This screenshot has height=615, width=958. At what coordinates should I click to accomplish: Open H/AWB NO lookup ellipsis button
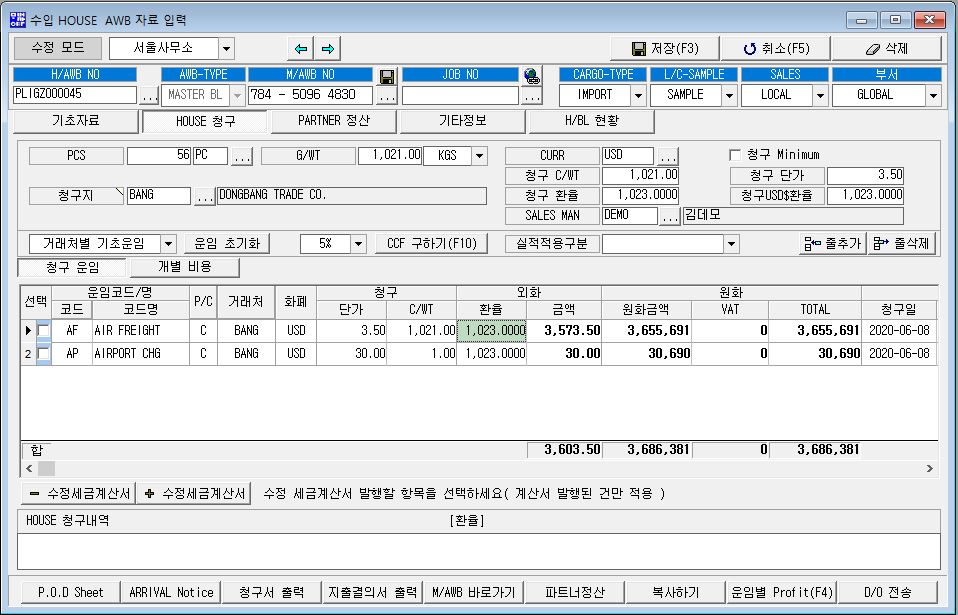point(148,96)
